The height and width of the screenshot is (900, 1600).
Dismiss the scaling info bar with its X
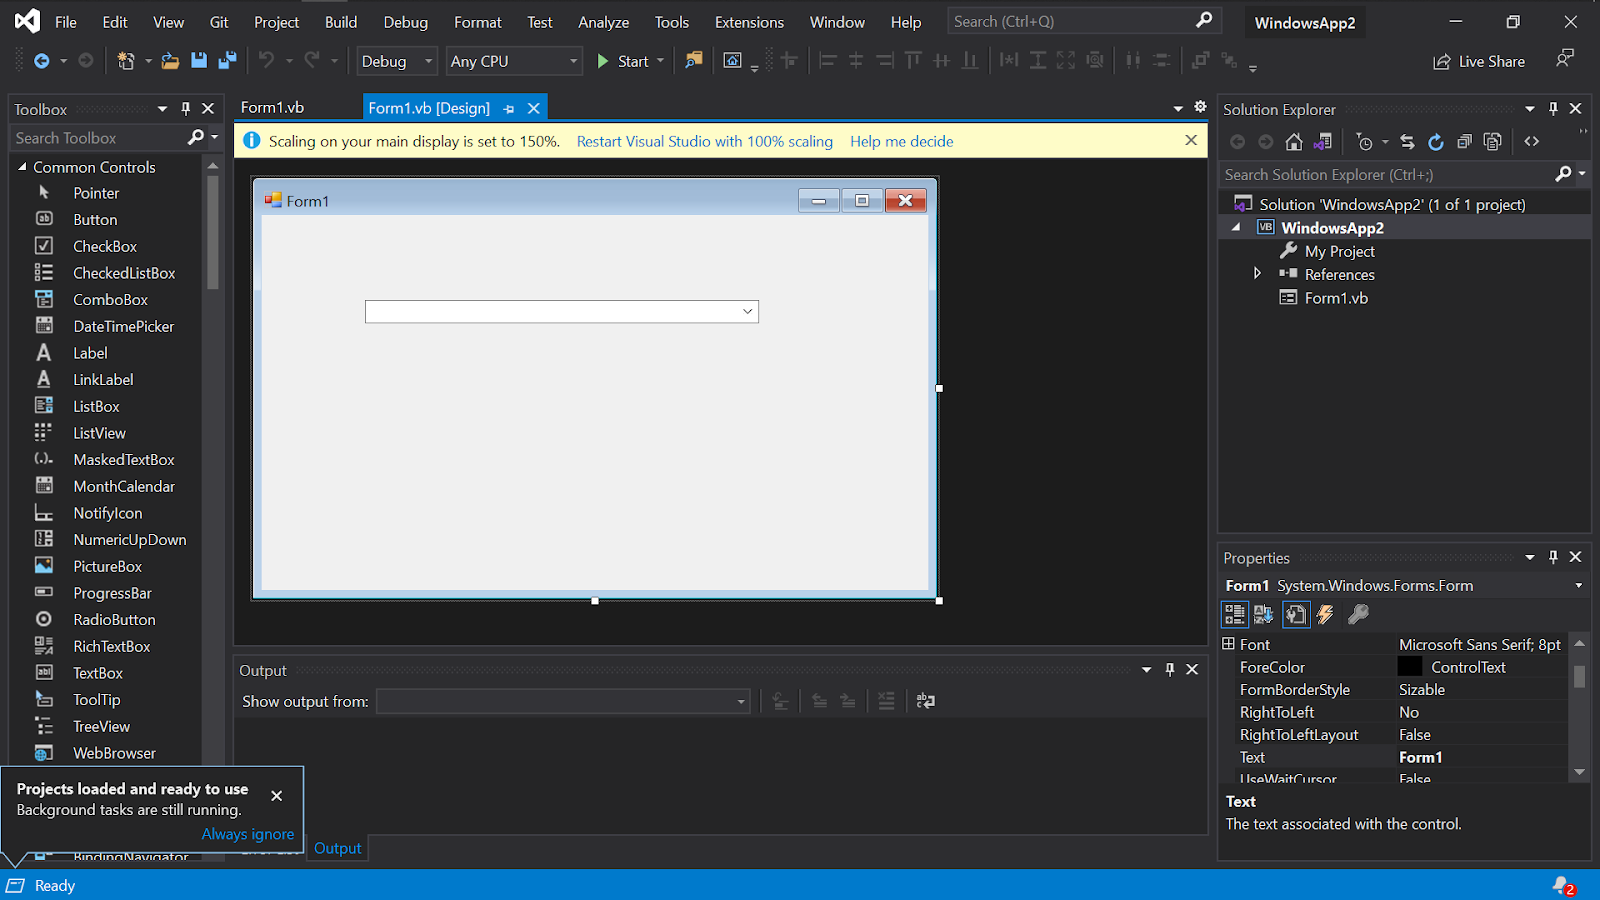1191,140
